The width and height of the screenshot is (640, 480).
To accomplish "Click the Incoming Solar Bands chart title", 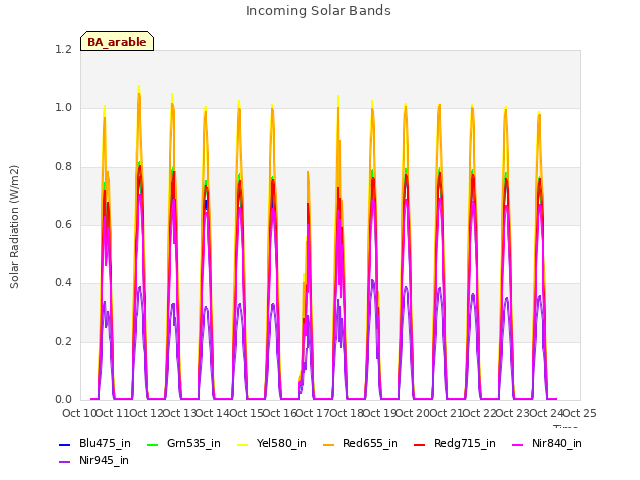I will point(318,11).
